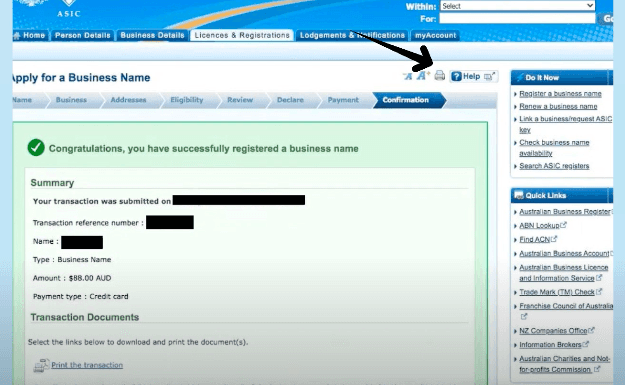Open the Business Details tab
The image size is (625, 385).
point(152,35)
